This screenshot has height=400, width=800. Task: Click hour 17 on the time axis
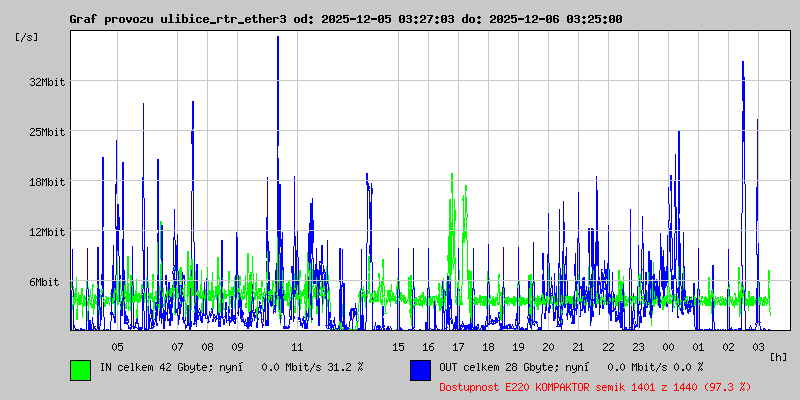tap(458, 347)
